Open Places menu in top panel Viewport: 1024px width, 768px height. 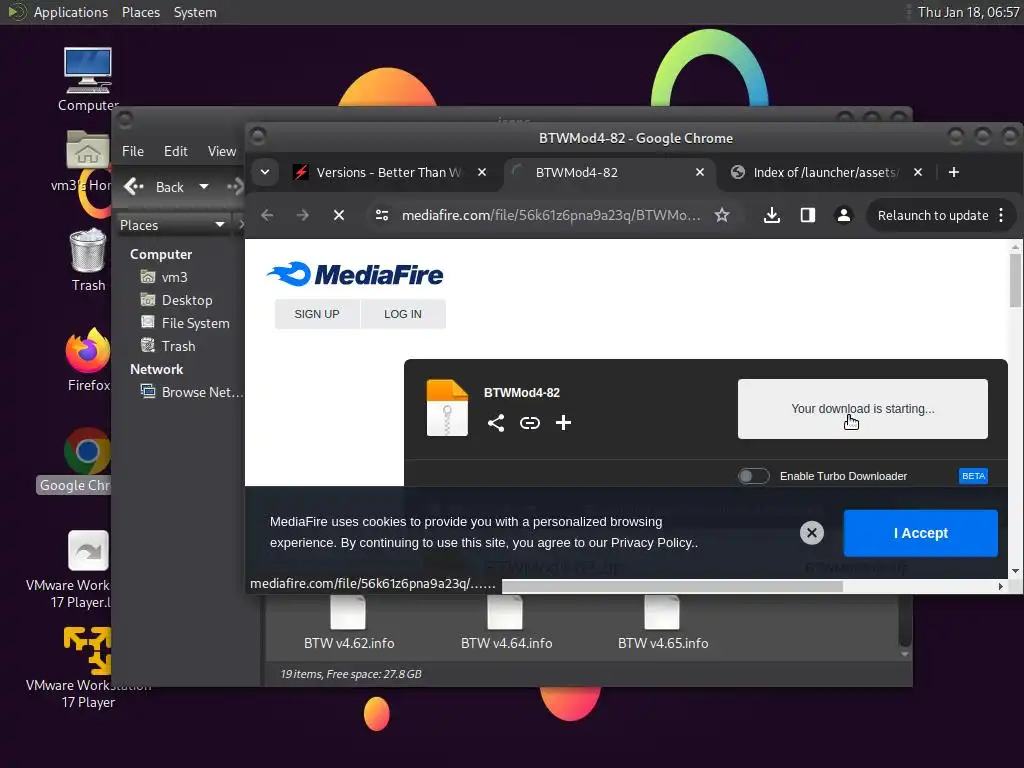141,12
